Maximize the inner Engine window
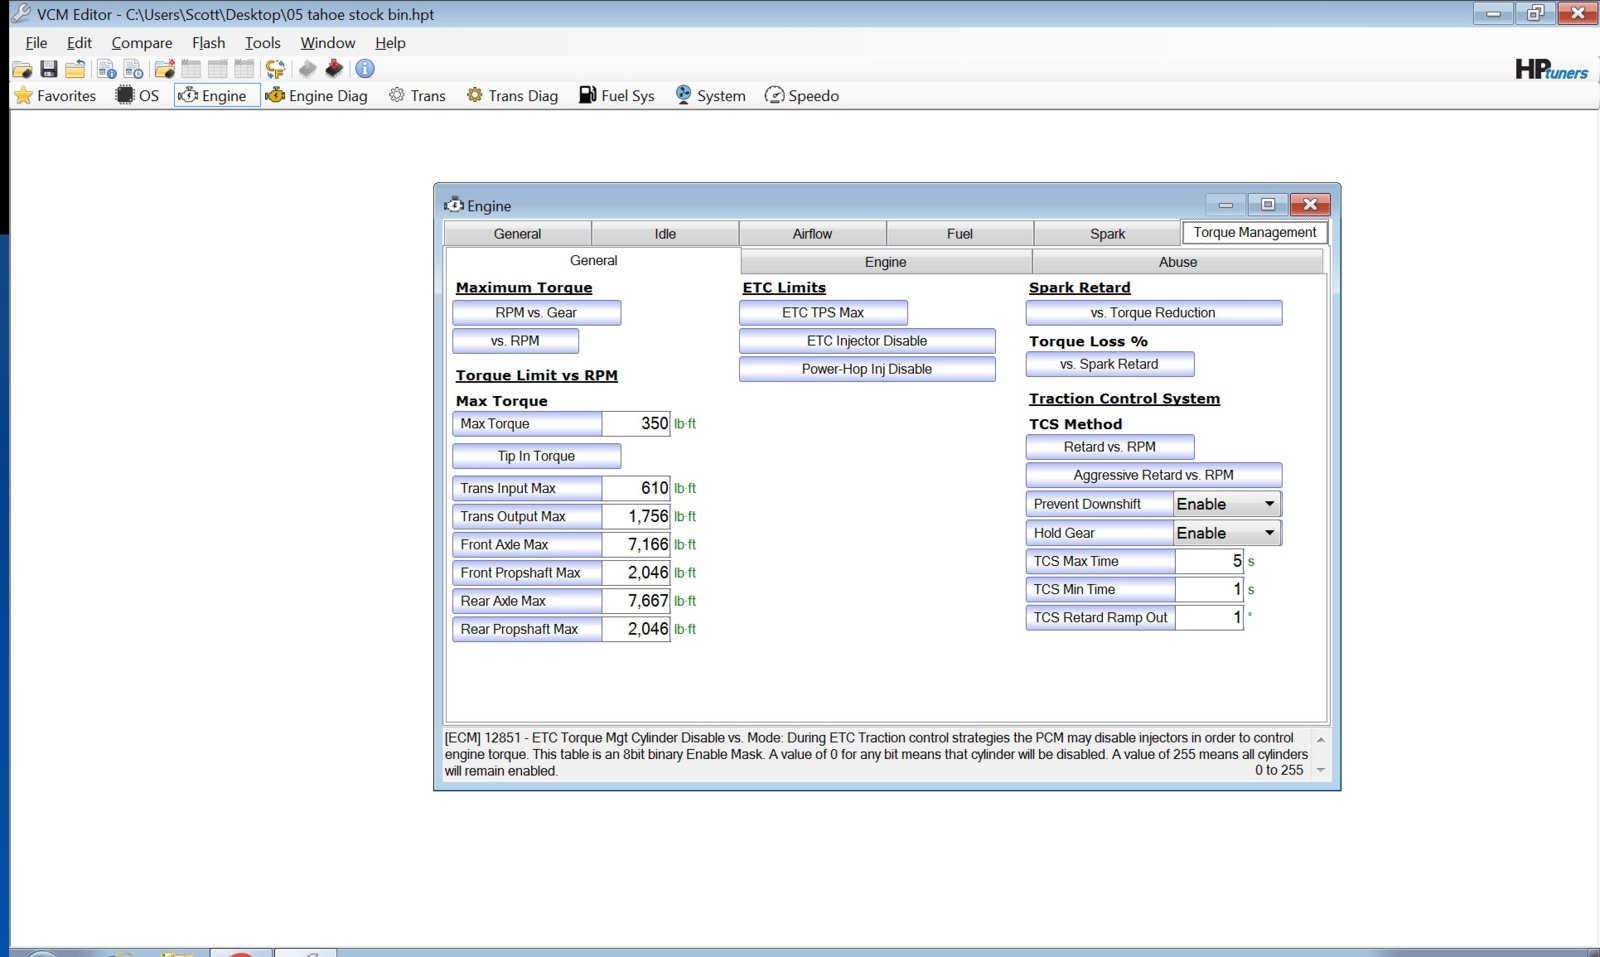 pos(1268,204)
